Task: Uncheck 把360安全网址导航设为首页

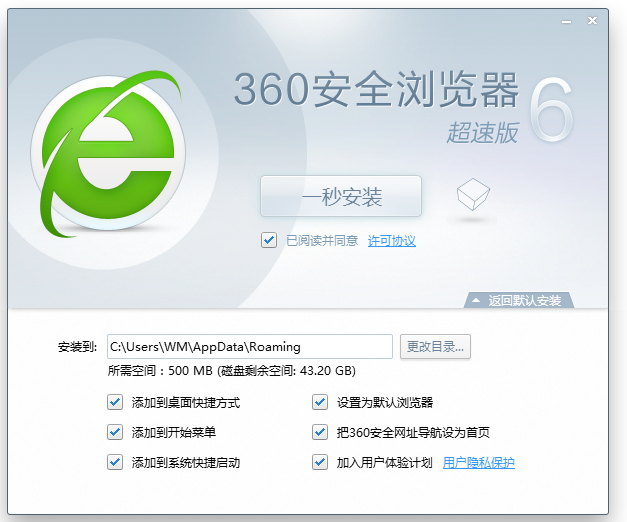Action: 320,432
